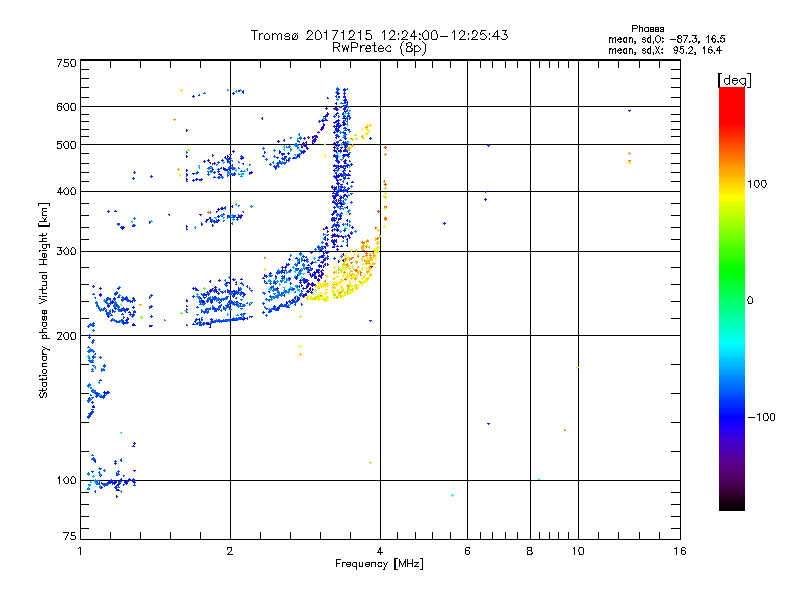
Task: Click the black bottom of the phase colorbar
Action: coord(732,503)
